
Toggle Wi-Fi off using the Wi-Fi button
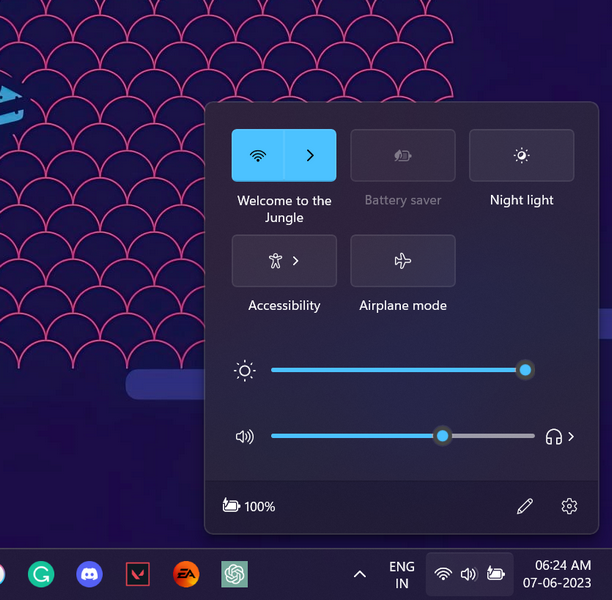[x=258, y=155]
